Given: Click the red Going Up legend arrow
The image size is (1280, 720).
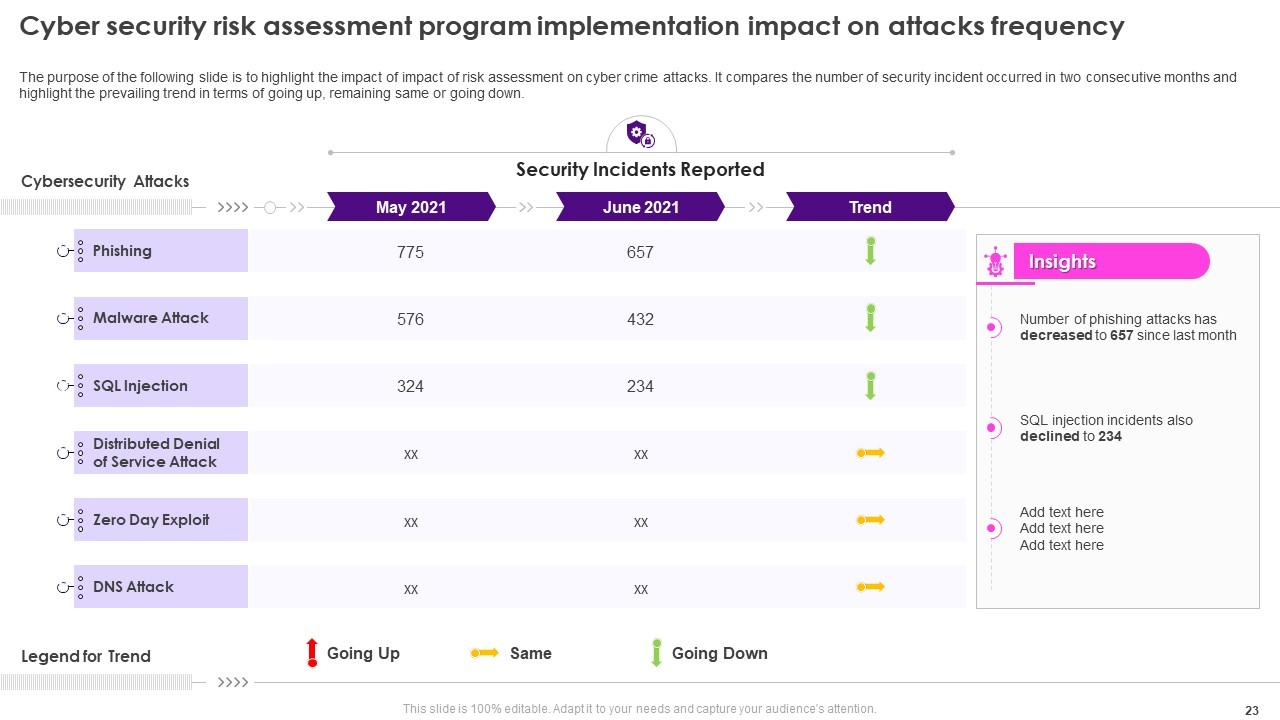Looking at the screenshot, I should click(312, 653).
